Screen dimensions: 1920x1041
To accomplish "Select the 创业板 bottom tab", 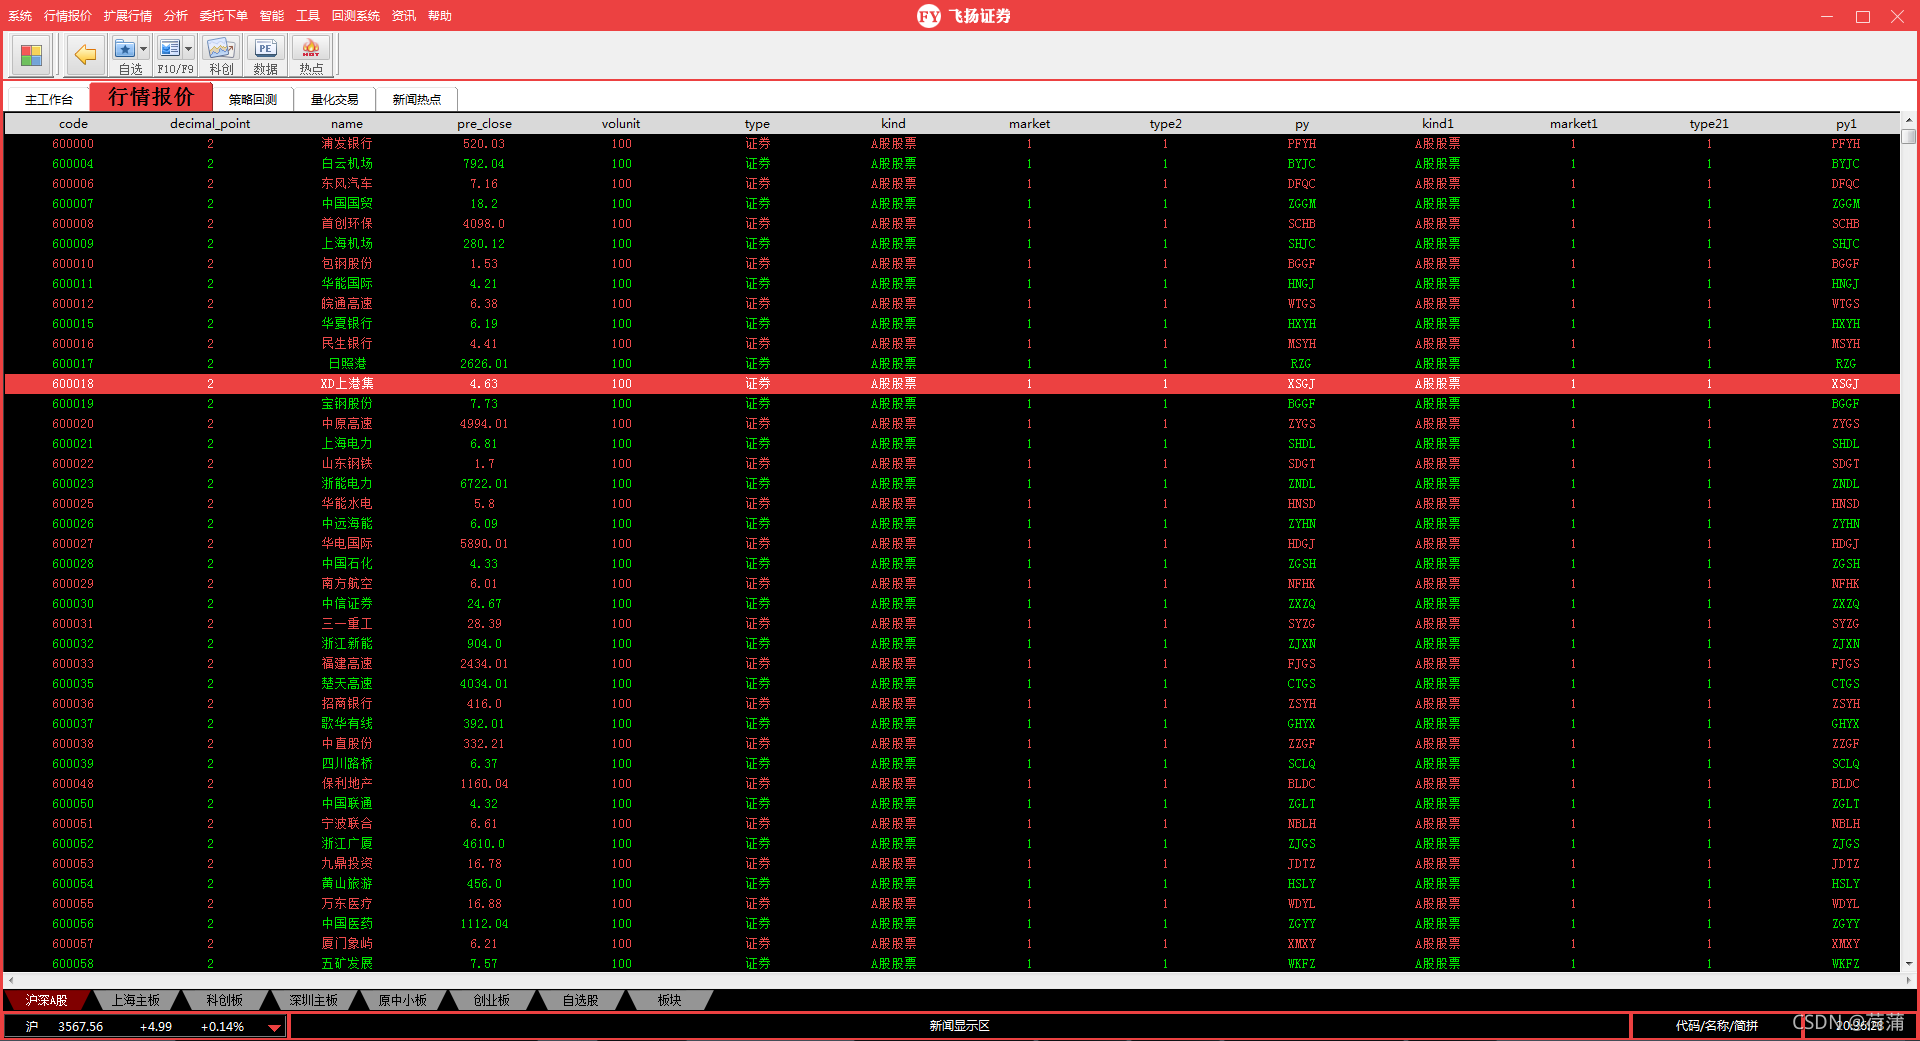I will (x=491, y=1000).
